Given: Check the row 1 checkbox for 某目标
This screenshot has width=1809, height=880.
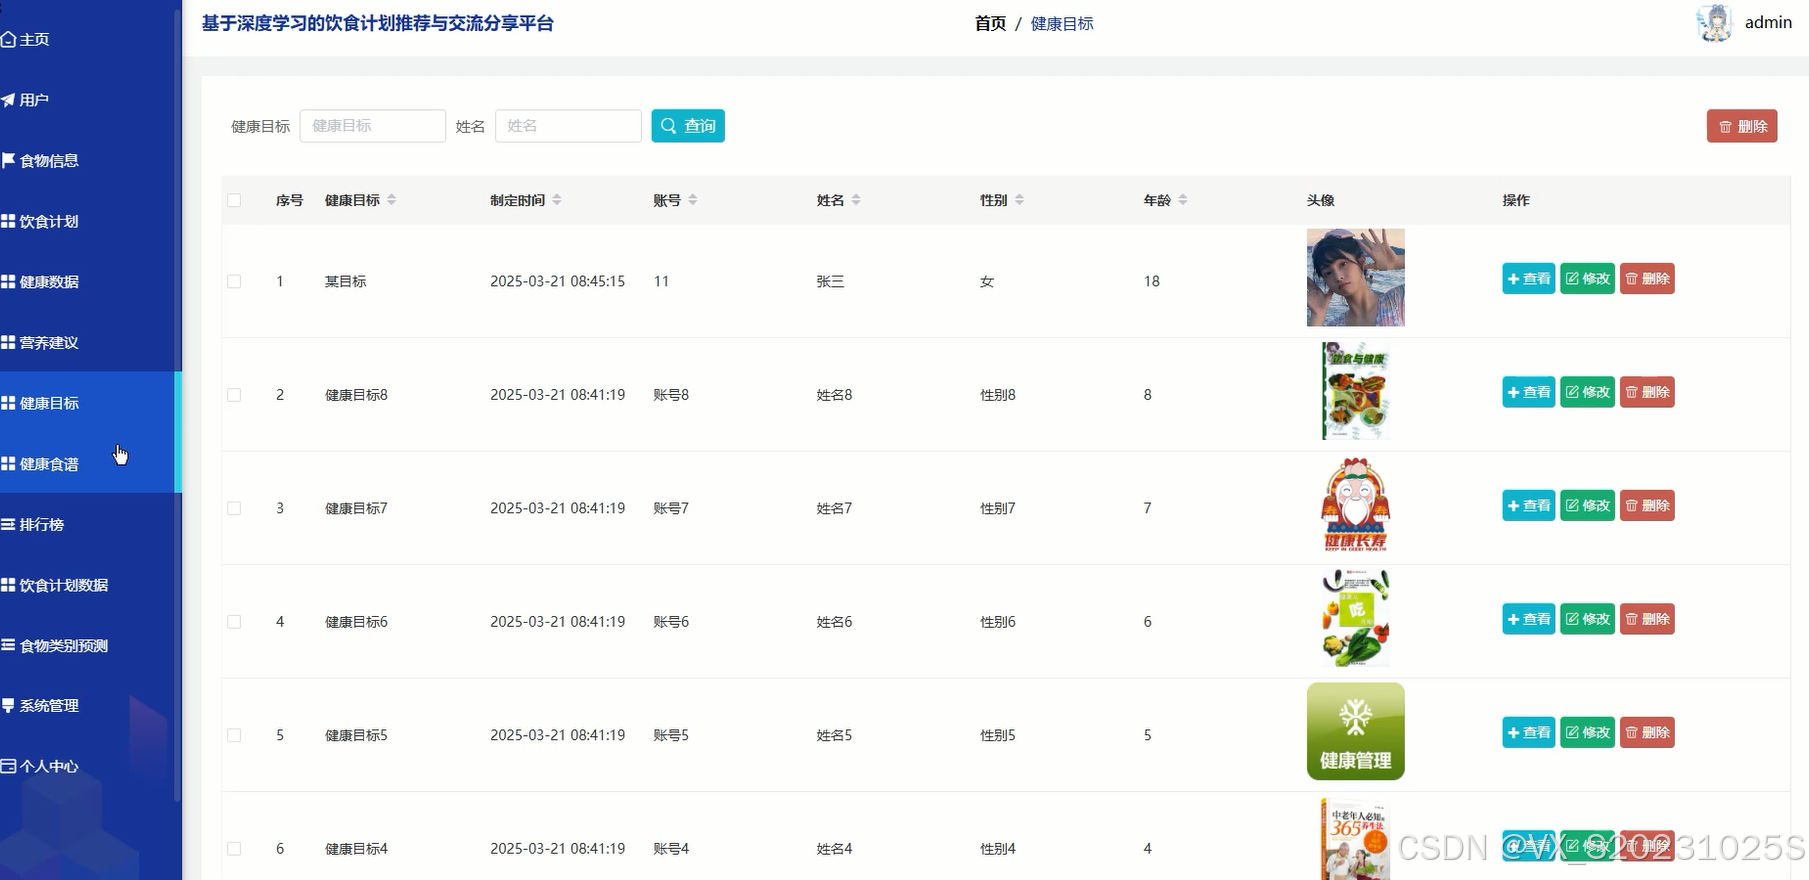Looking at the screenshot, I should pos(234,281).
